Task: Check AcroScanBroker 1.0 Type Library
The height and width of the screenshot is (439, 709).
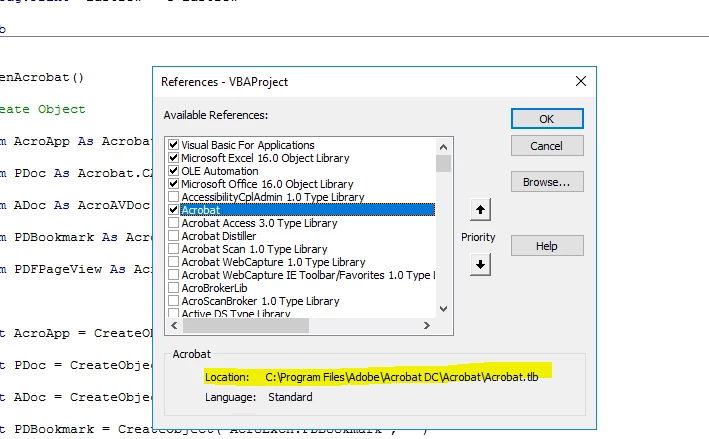Action: 173,301
